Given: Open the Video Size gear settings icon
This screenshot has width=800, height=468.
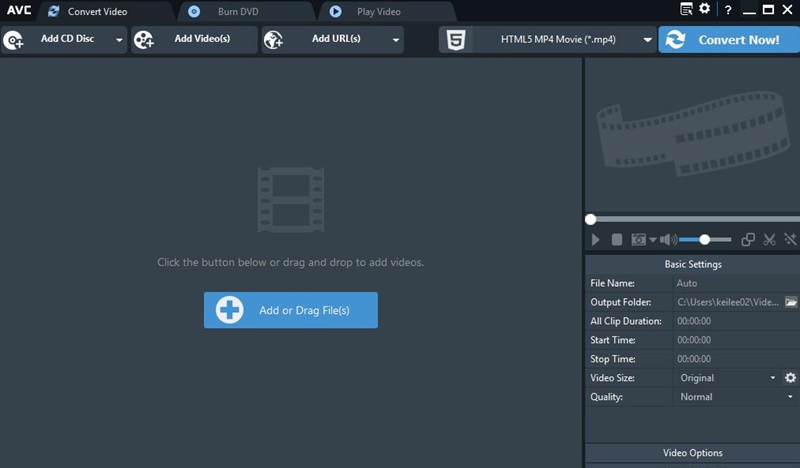Looking at the screenshot, I should (x=790, y=378).
